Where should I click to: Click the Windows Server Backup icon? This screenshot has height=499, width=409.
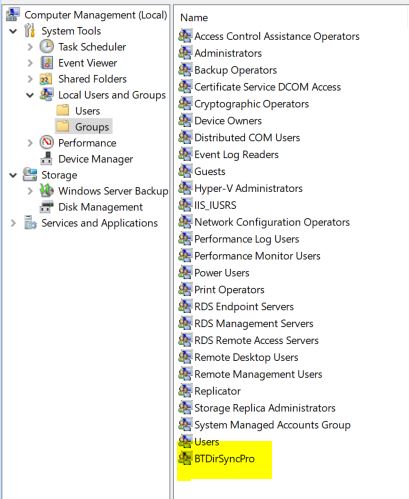pos(47,191)
